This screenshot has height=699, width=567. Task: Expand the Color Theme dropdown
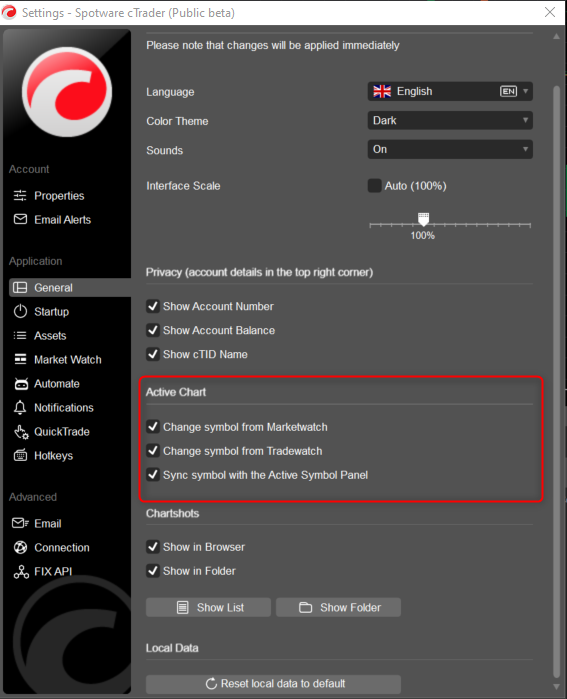coord(450,120)
